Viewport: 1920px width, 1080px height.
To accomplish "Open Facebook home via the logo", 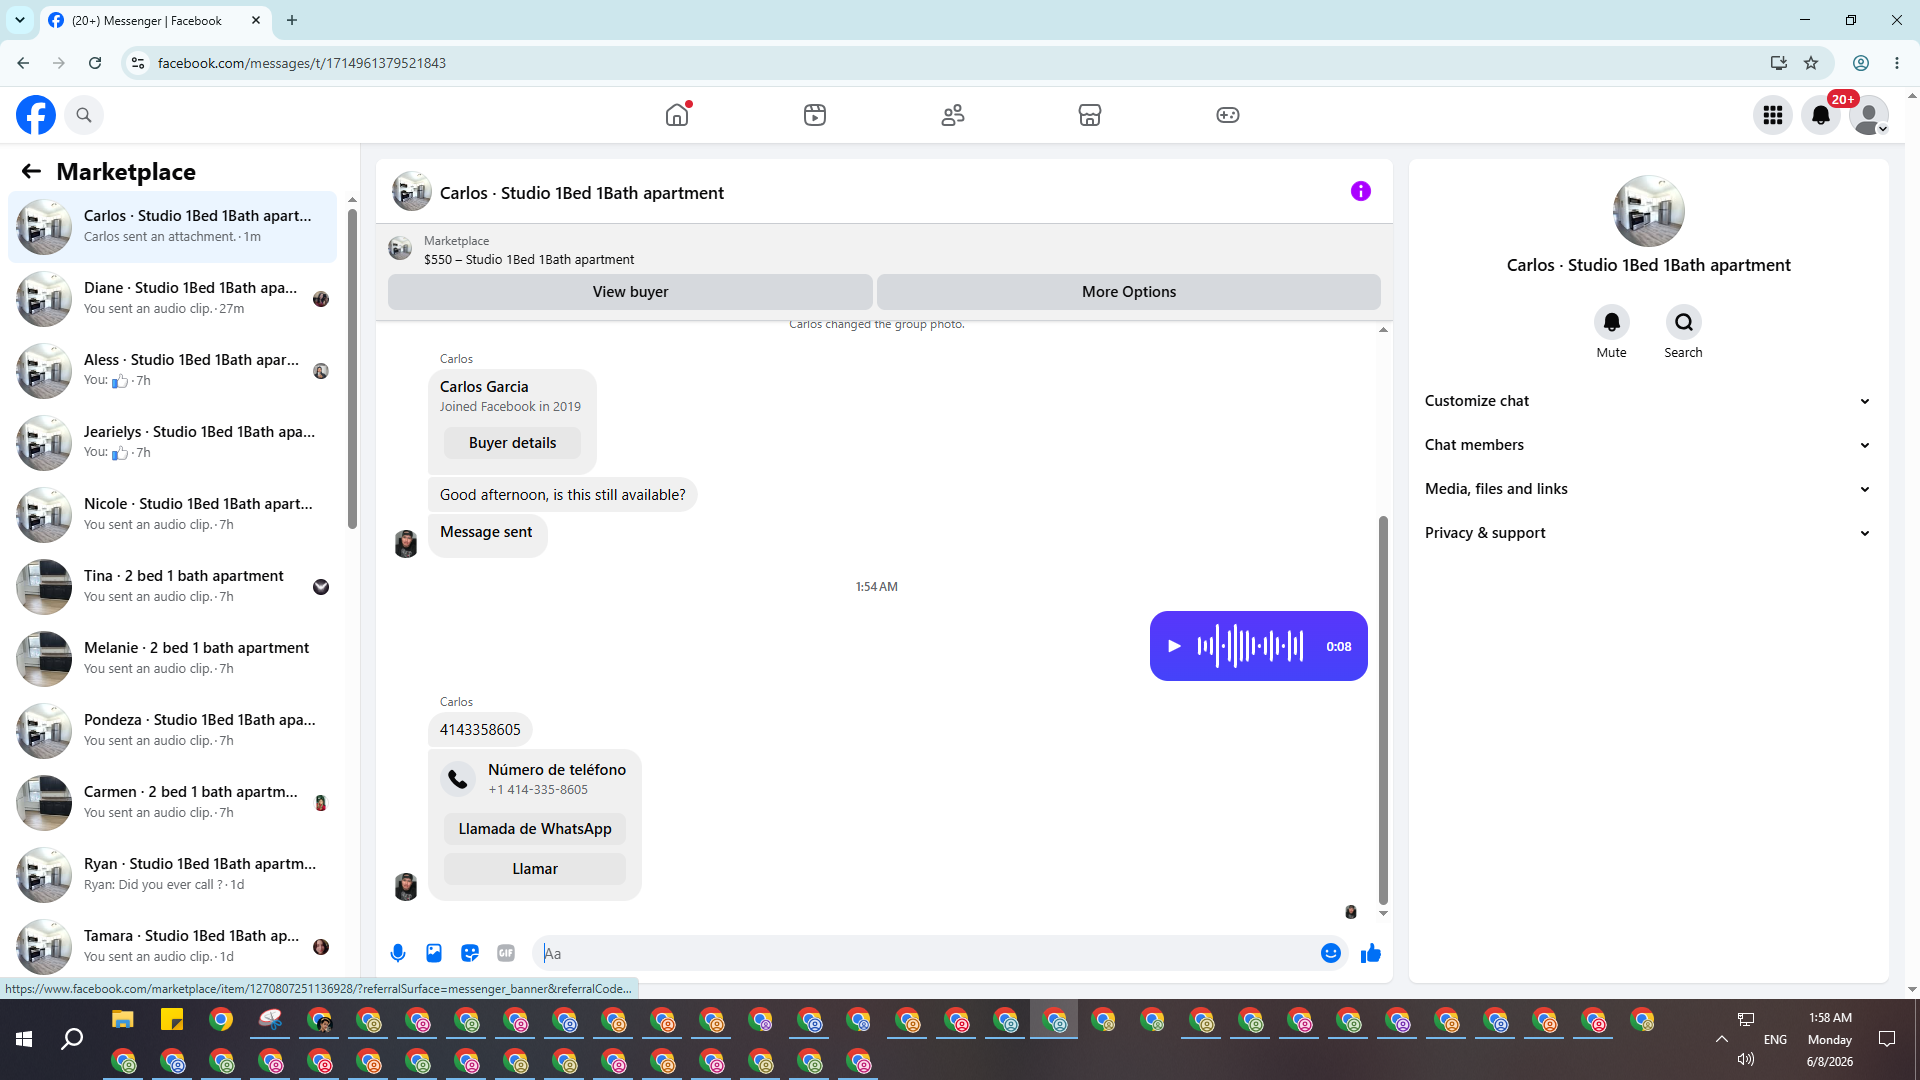I will click(x=36, y=115).
